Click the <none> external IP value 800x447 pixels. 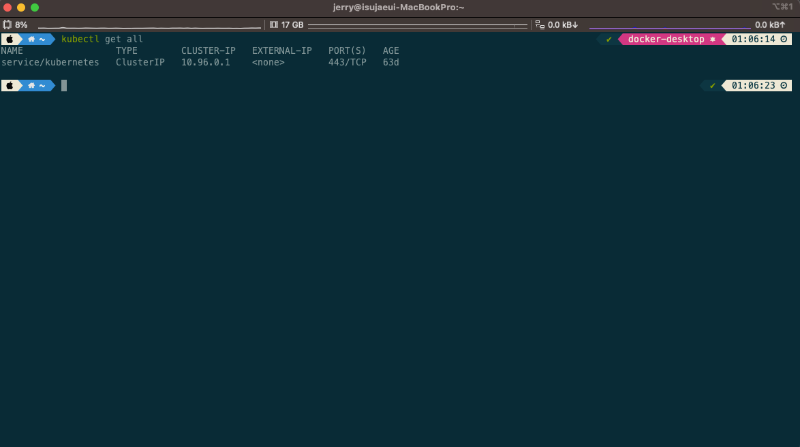268,62
